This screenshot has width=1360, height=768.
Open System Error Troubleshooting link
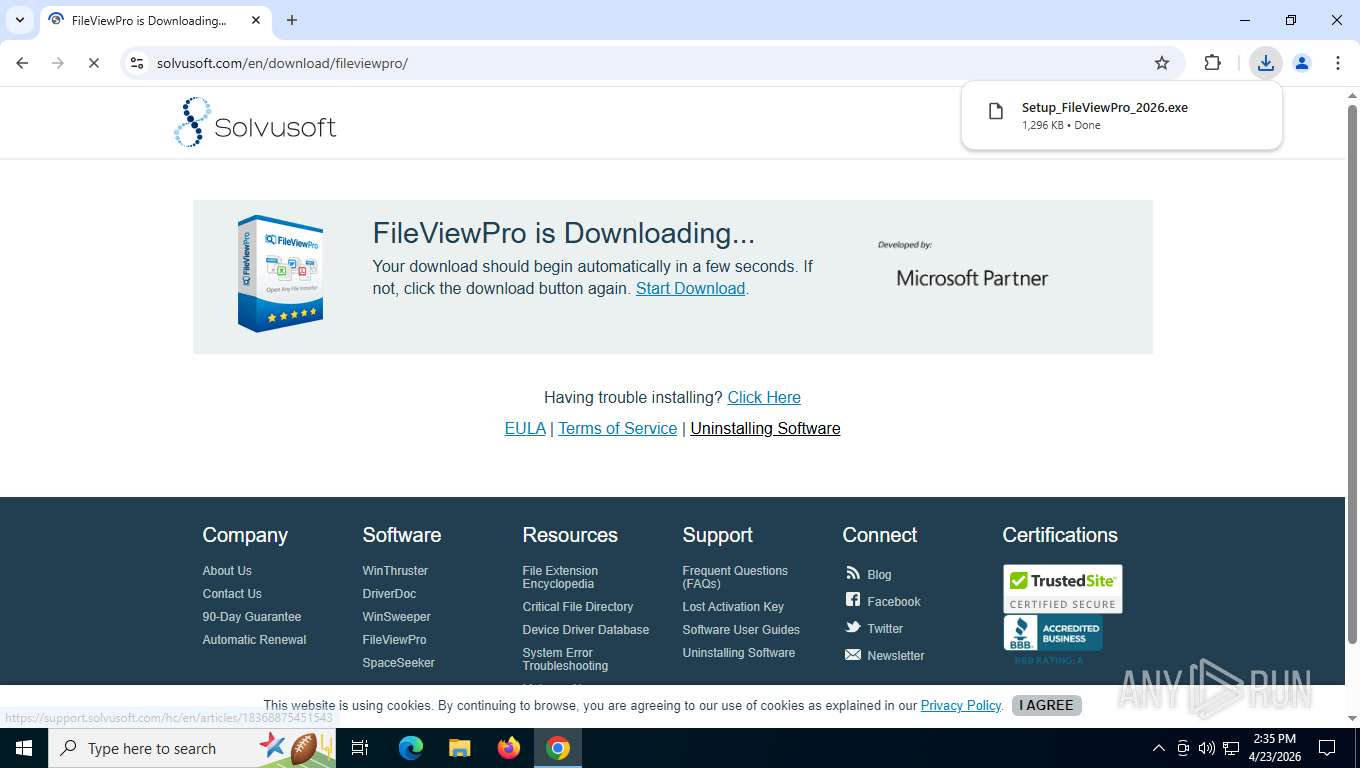coord(565,659)
